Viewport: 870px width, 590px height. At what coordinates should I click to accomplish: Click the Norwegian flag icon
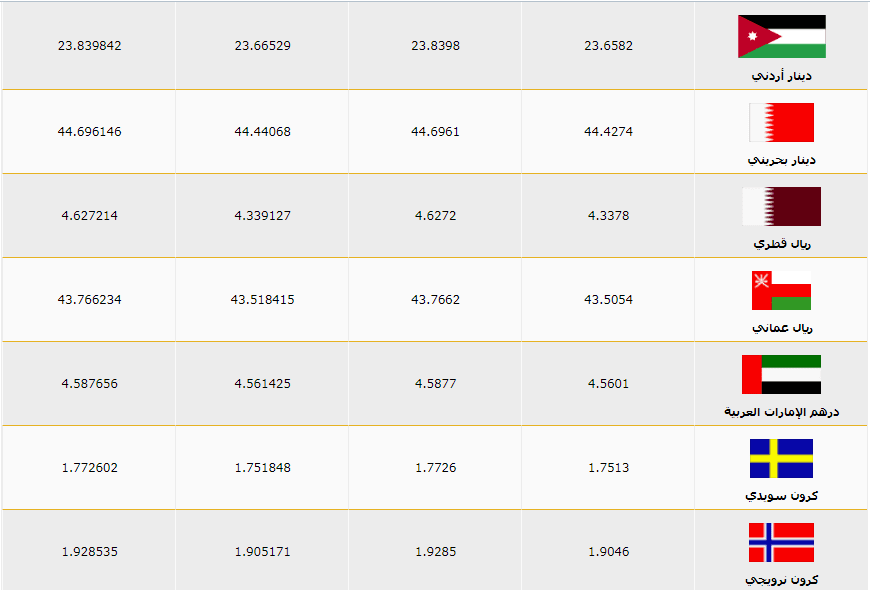pos(781,542)
